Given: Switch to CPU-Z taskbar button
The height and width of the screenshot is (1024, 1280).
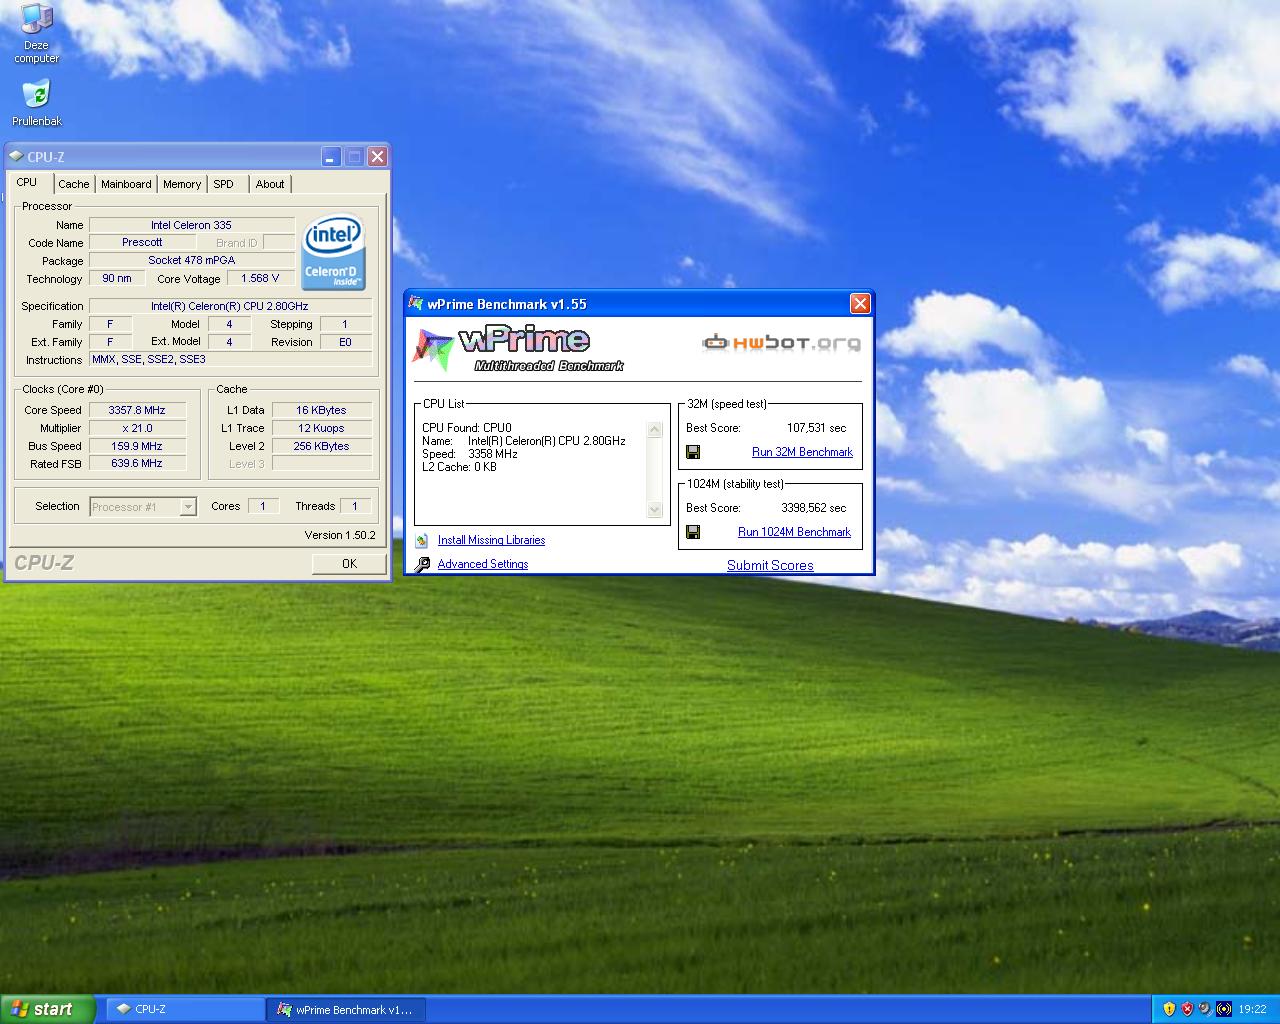Looking at the screenshot, I should pos(185,1010).
